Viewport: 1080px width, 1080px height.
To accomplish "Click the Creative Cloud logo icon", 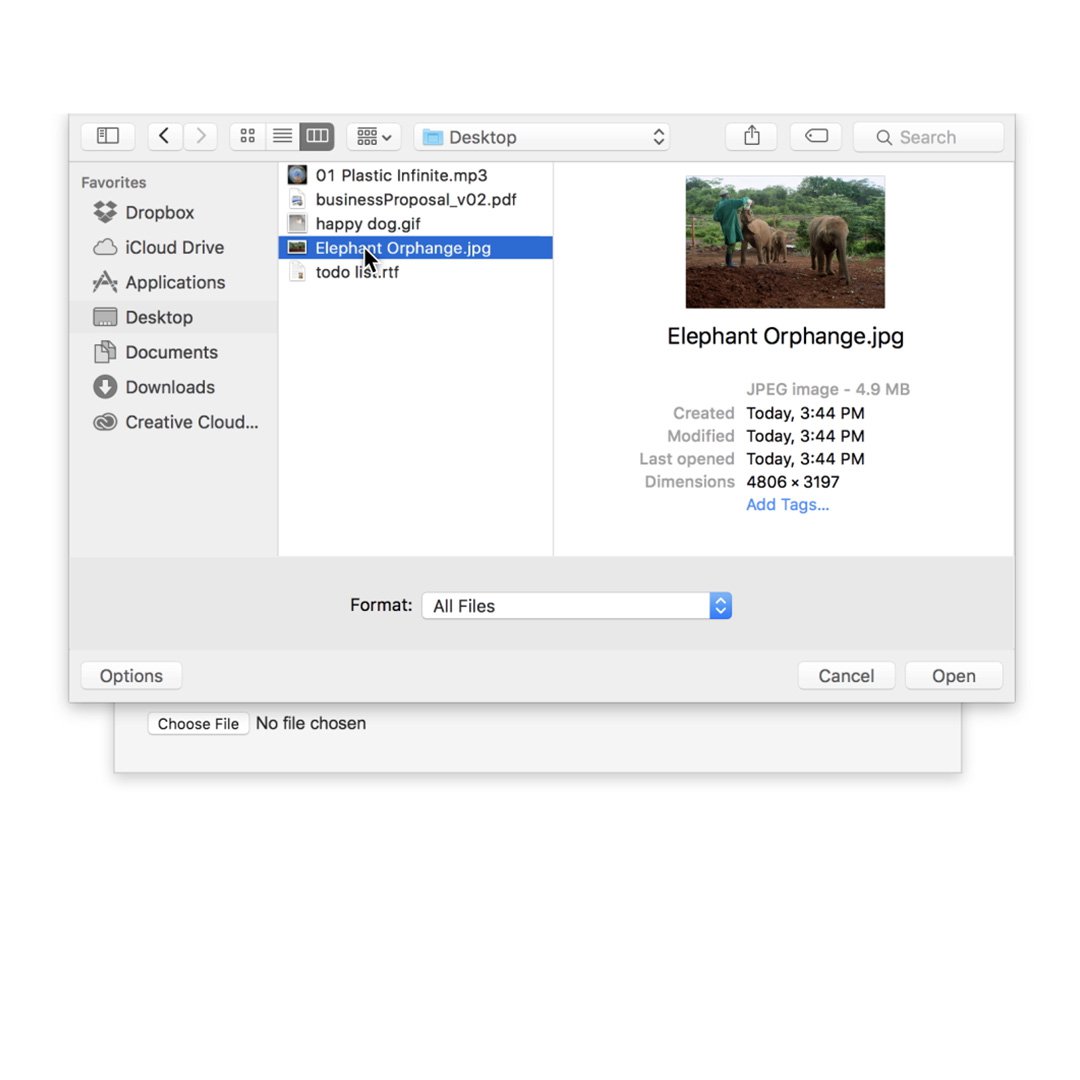I will coord(105,422).
